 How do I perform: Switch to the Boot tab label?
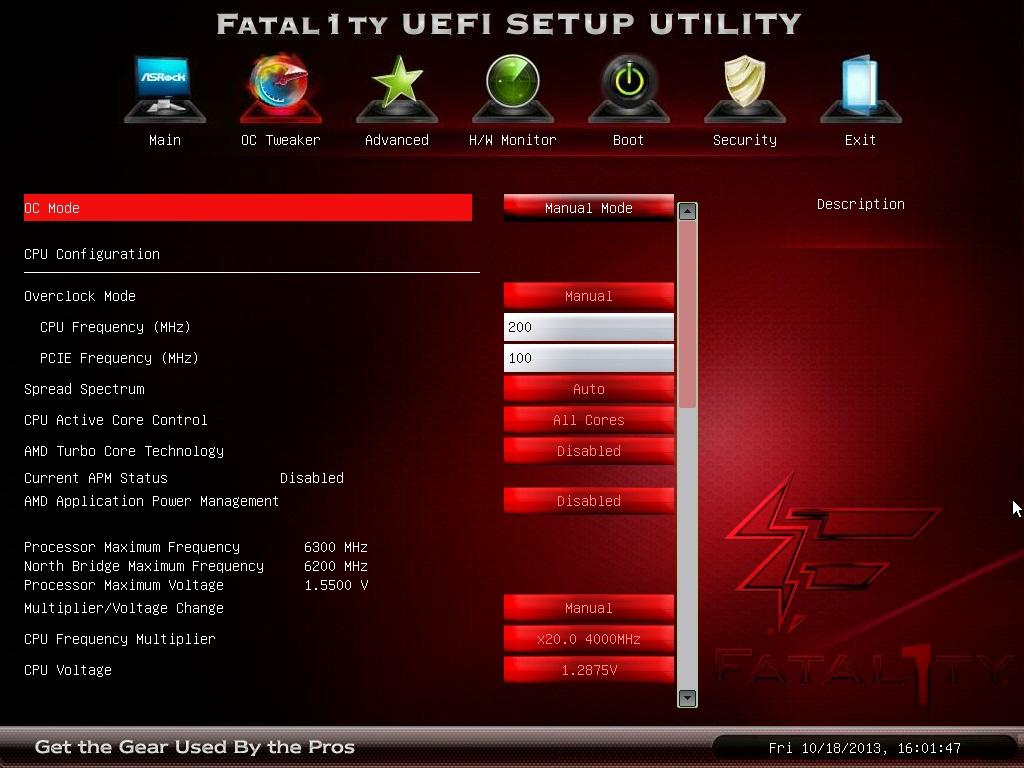(628, 140)
